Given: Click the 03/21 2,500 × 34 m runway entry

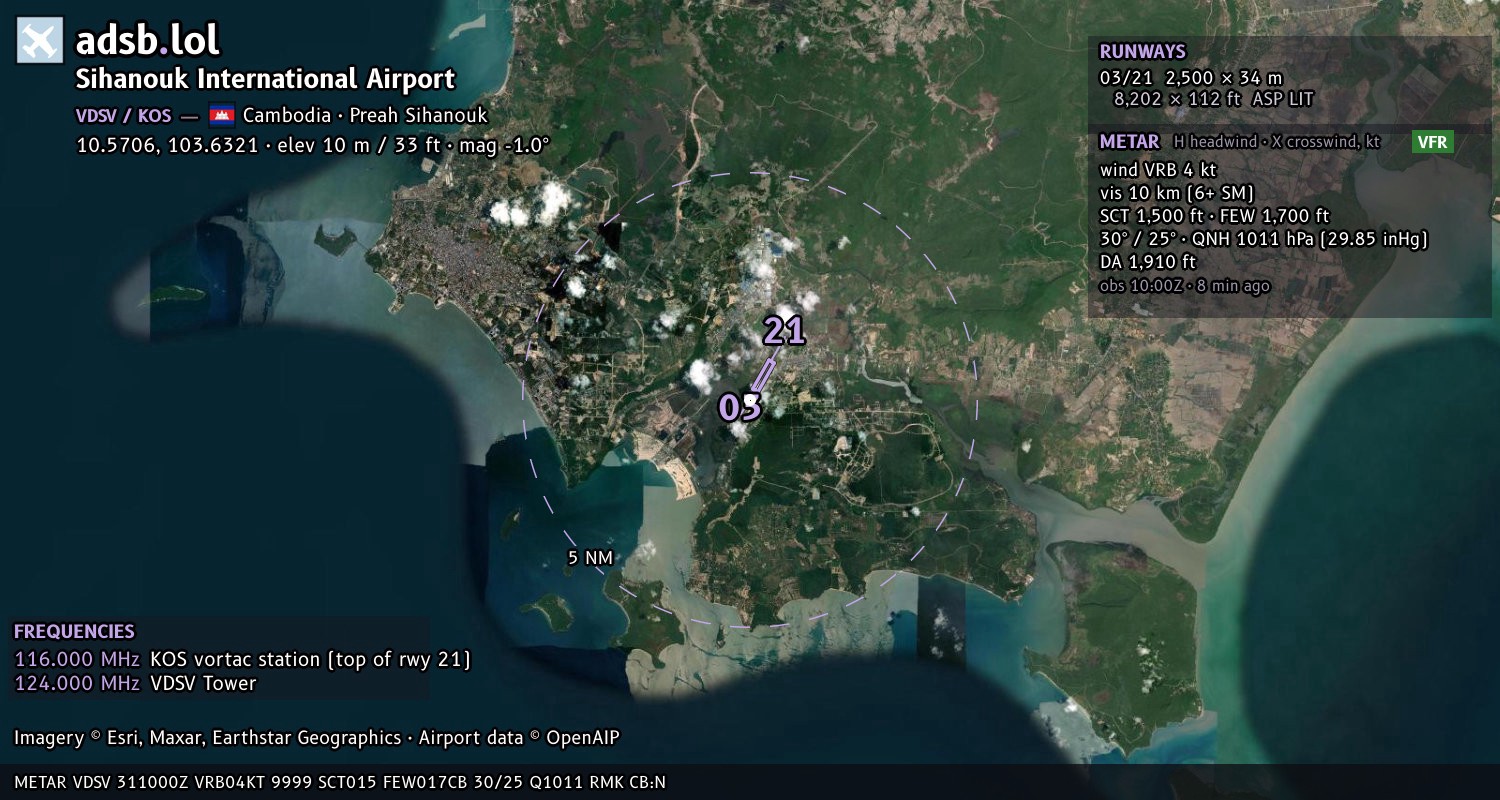Looking at the screenshot, I should pos(1190,78).
